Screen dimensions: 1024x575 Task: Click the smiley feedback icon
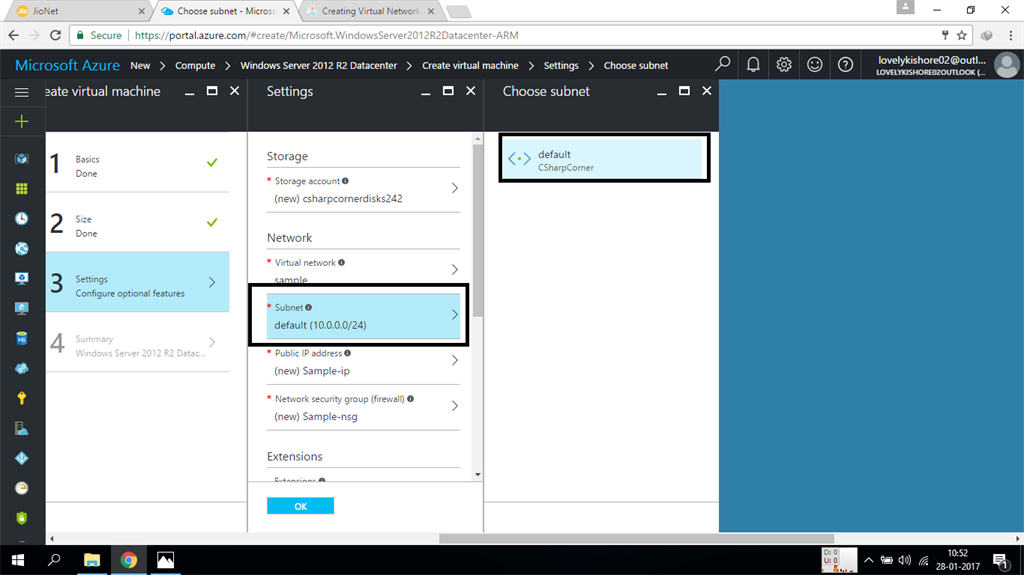click(x=814, y=64)
